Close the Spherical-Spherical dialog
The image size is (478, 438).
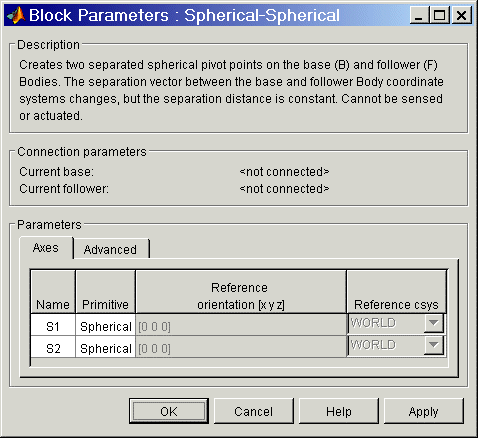click(x=462, y=15)
